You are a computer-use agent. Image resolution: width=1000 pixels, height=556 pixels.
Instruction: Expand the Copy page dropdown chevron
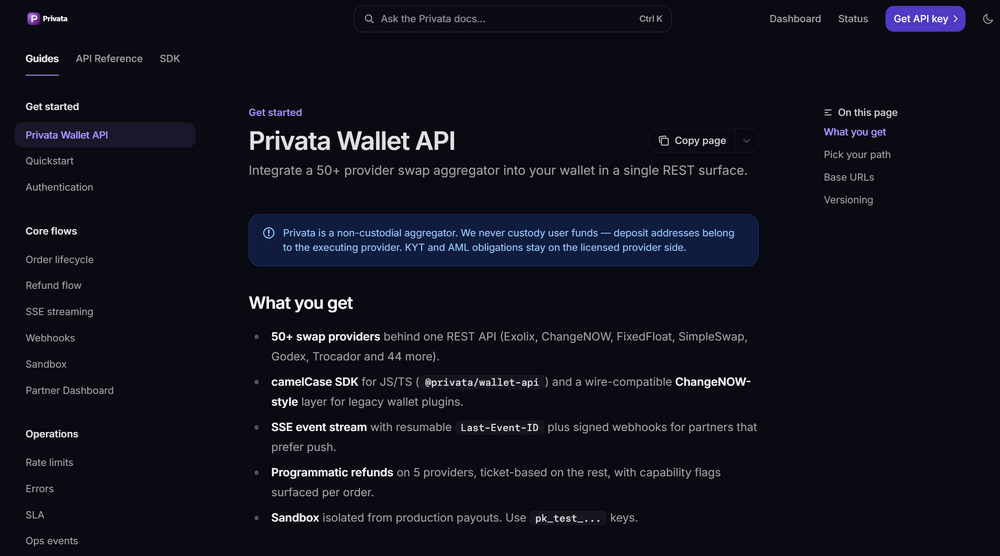(746, 141)
